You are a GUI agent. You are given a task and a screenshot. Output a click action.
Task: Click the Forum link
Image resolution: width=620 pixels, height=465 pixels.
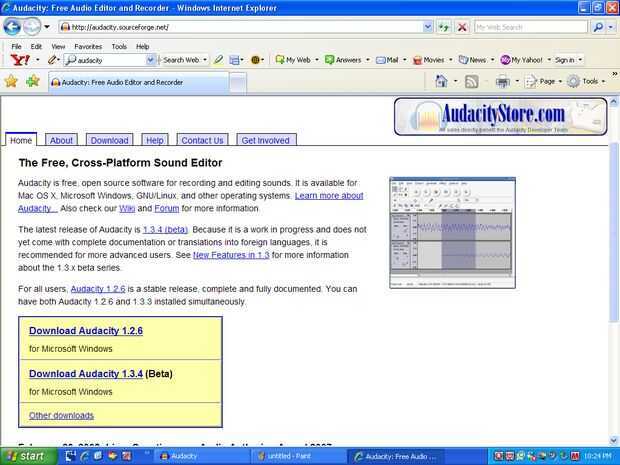166,208
